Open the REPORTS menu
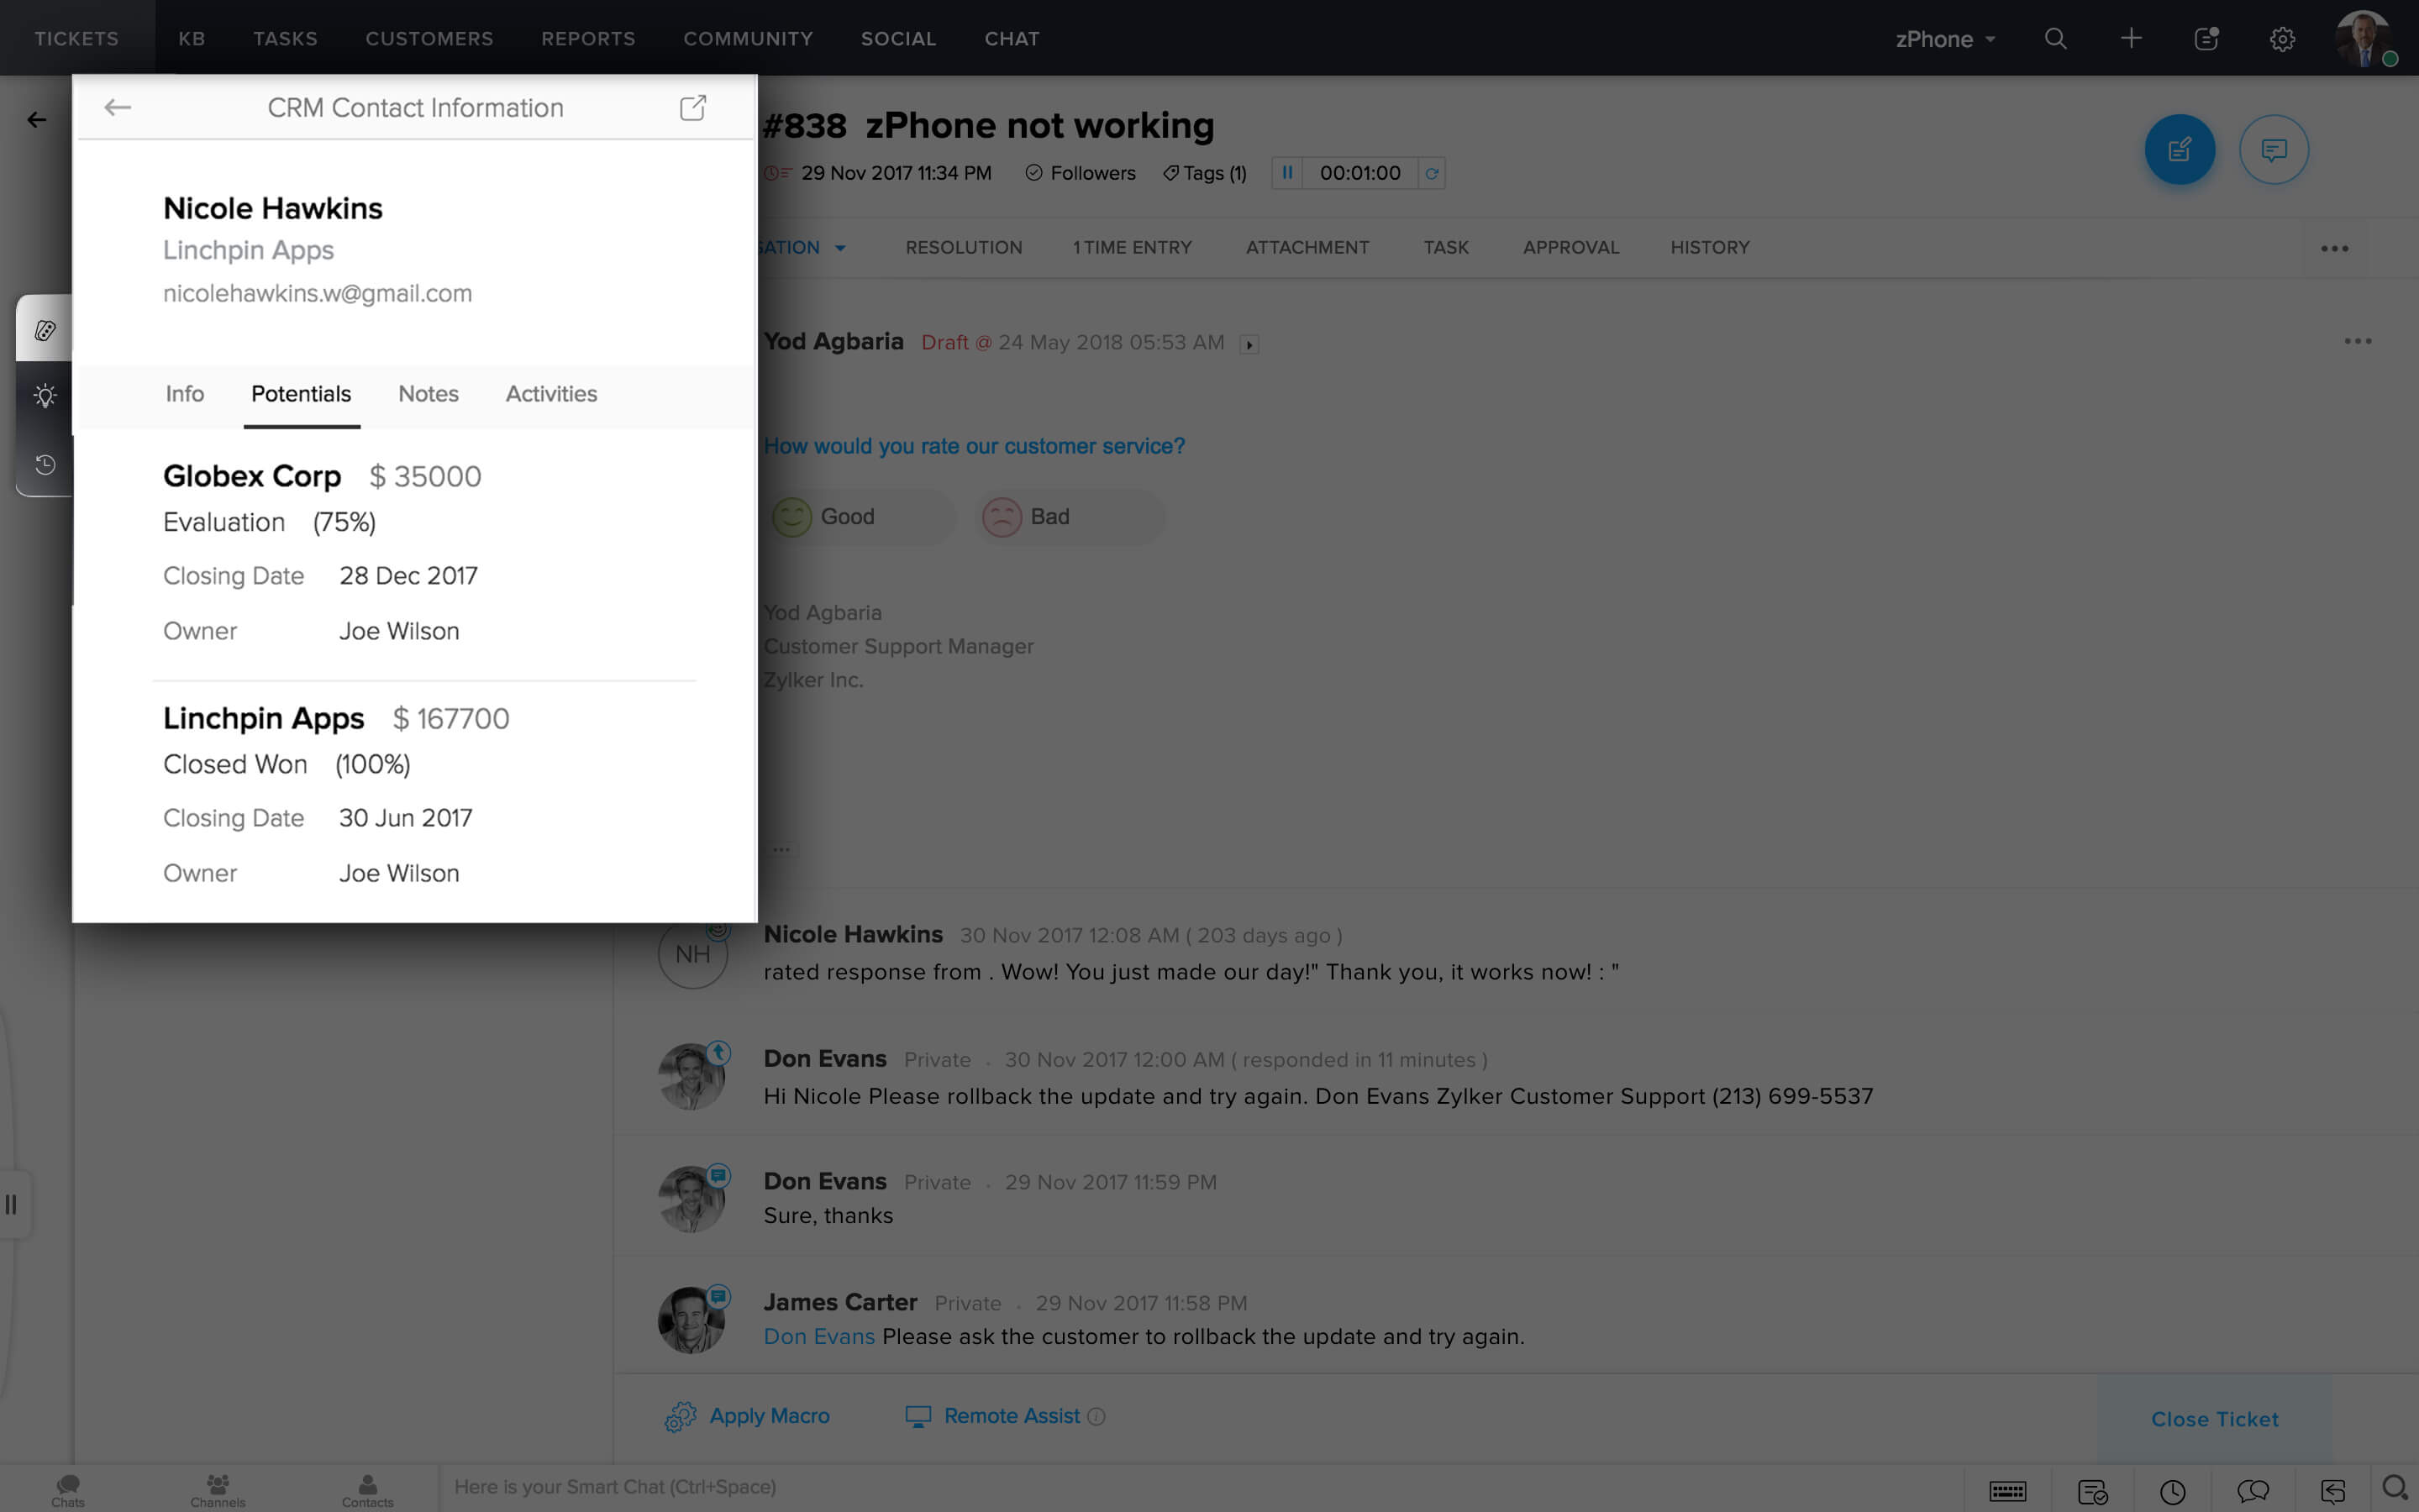 click(588, 38)
